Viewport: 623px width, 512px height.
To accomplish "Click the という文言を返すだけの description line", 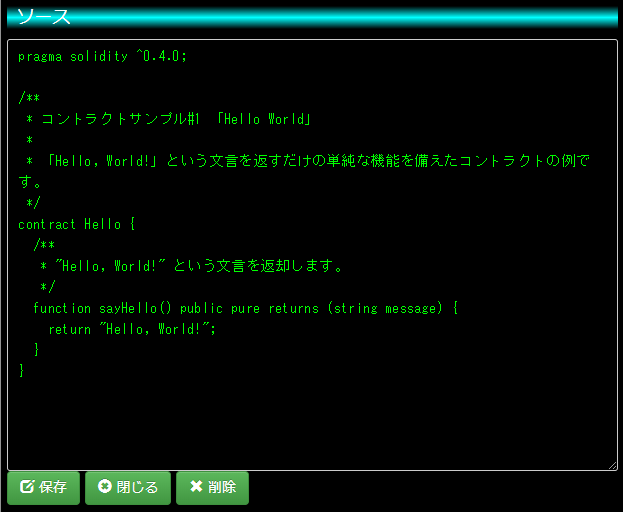I will click(x=308, y=161).
